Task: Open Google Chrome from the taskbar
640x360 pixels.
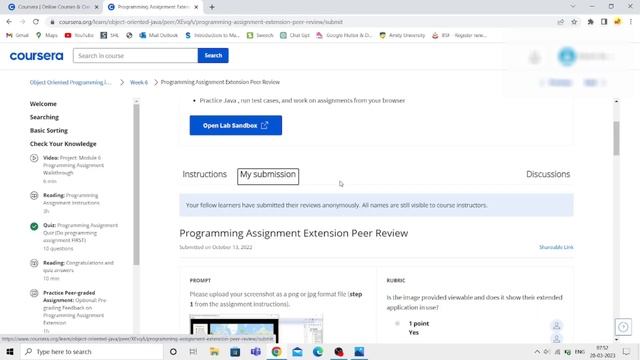Action: coord(276,351)
